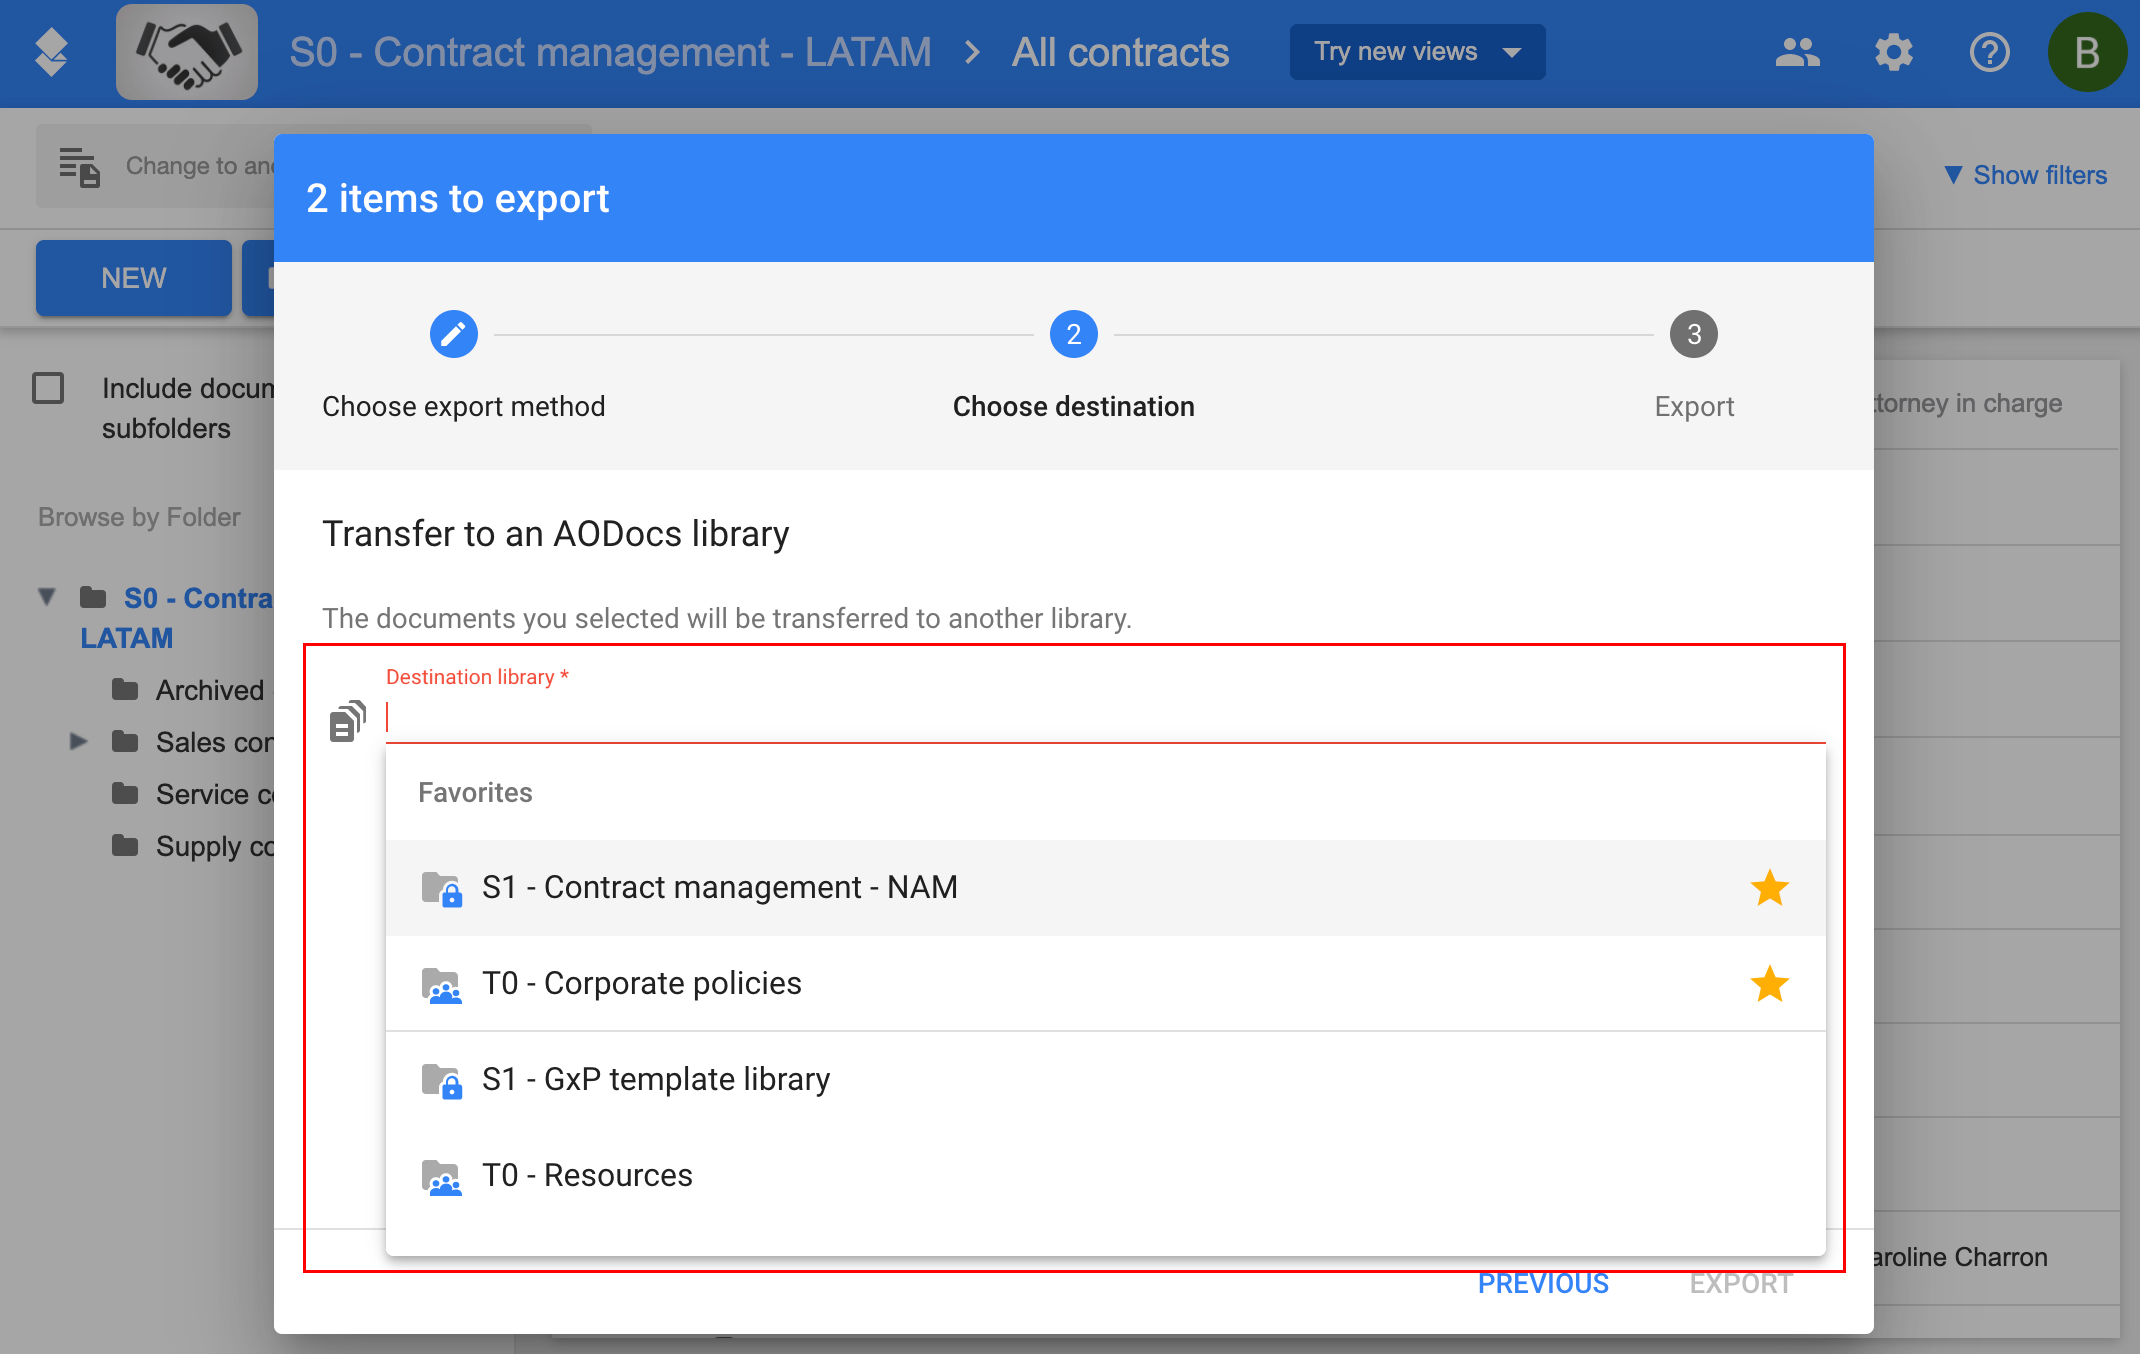Click the Destination library input field

(x=1106, y=717)
